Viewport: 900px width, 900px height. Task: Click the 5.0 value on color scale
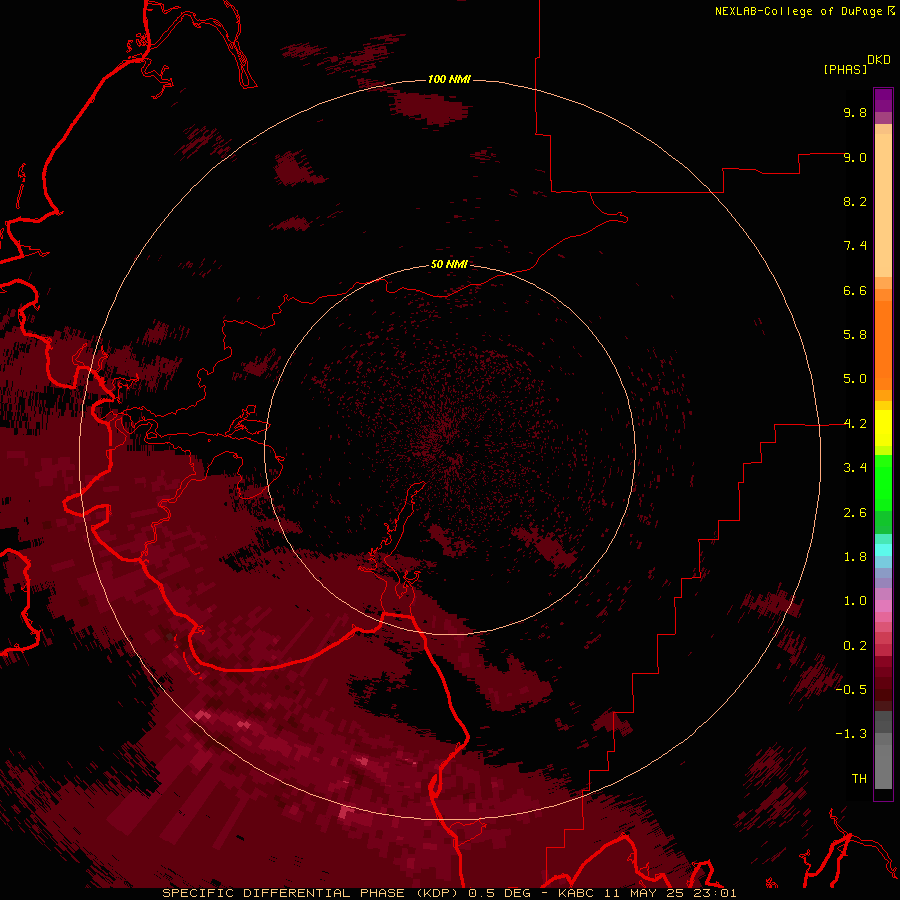coord(855,379)
